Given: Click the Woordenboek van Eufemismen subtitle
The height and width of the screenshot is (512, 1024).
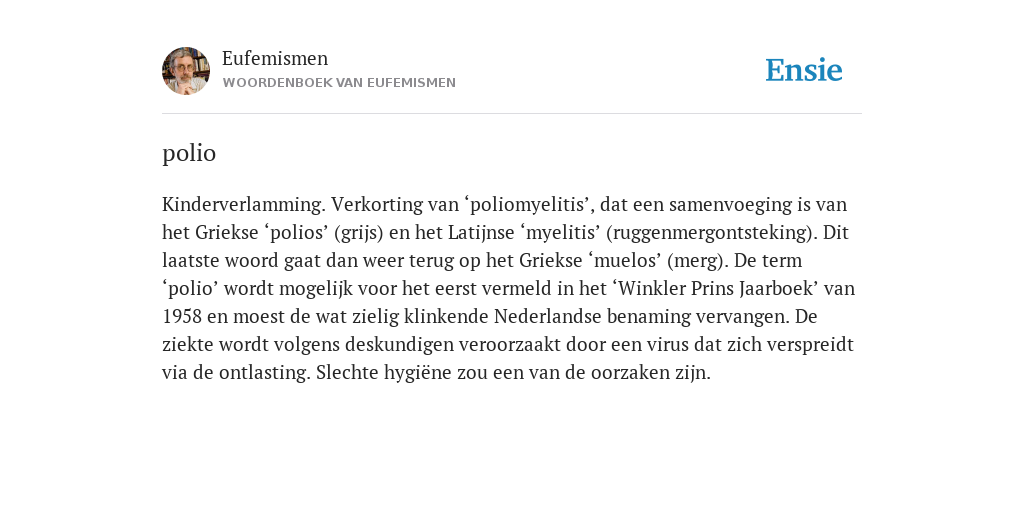Looking at the screenshot, I should point(339,83).
